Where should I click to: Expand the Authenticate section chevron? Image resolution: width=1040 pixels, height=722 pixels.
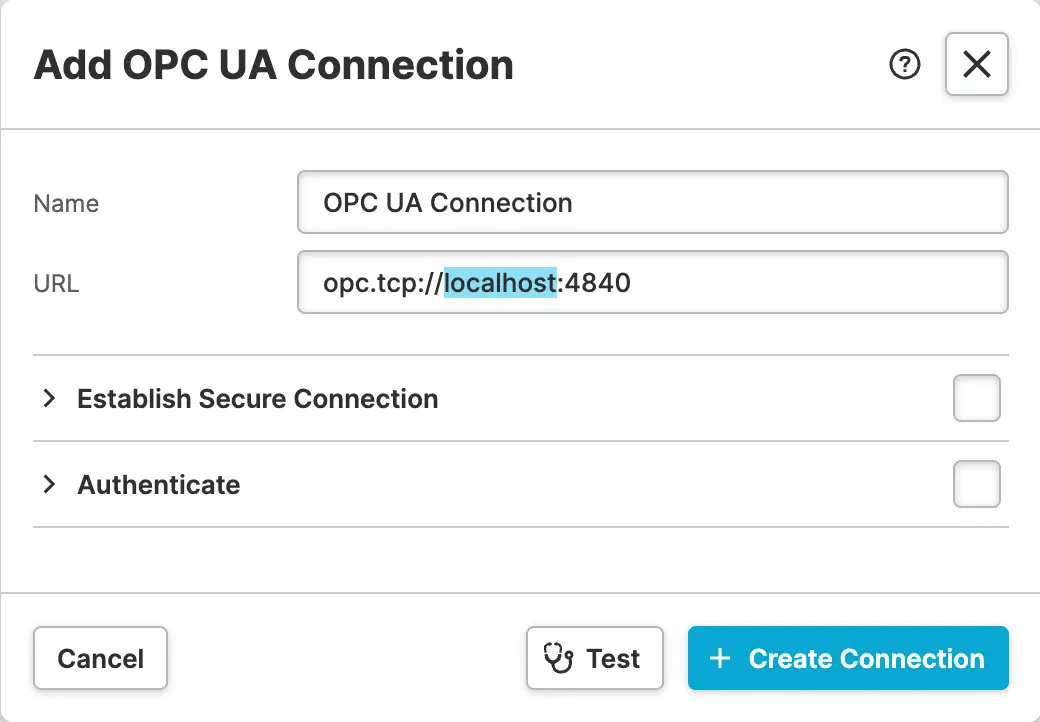coord(49,485)
